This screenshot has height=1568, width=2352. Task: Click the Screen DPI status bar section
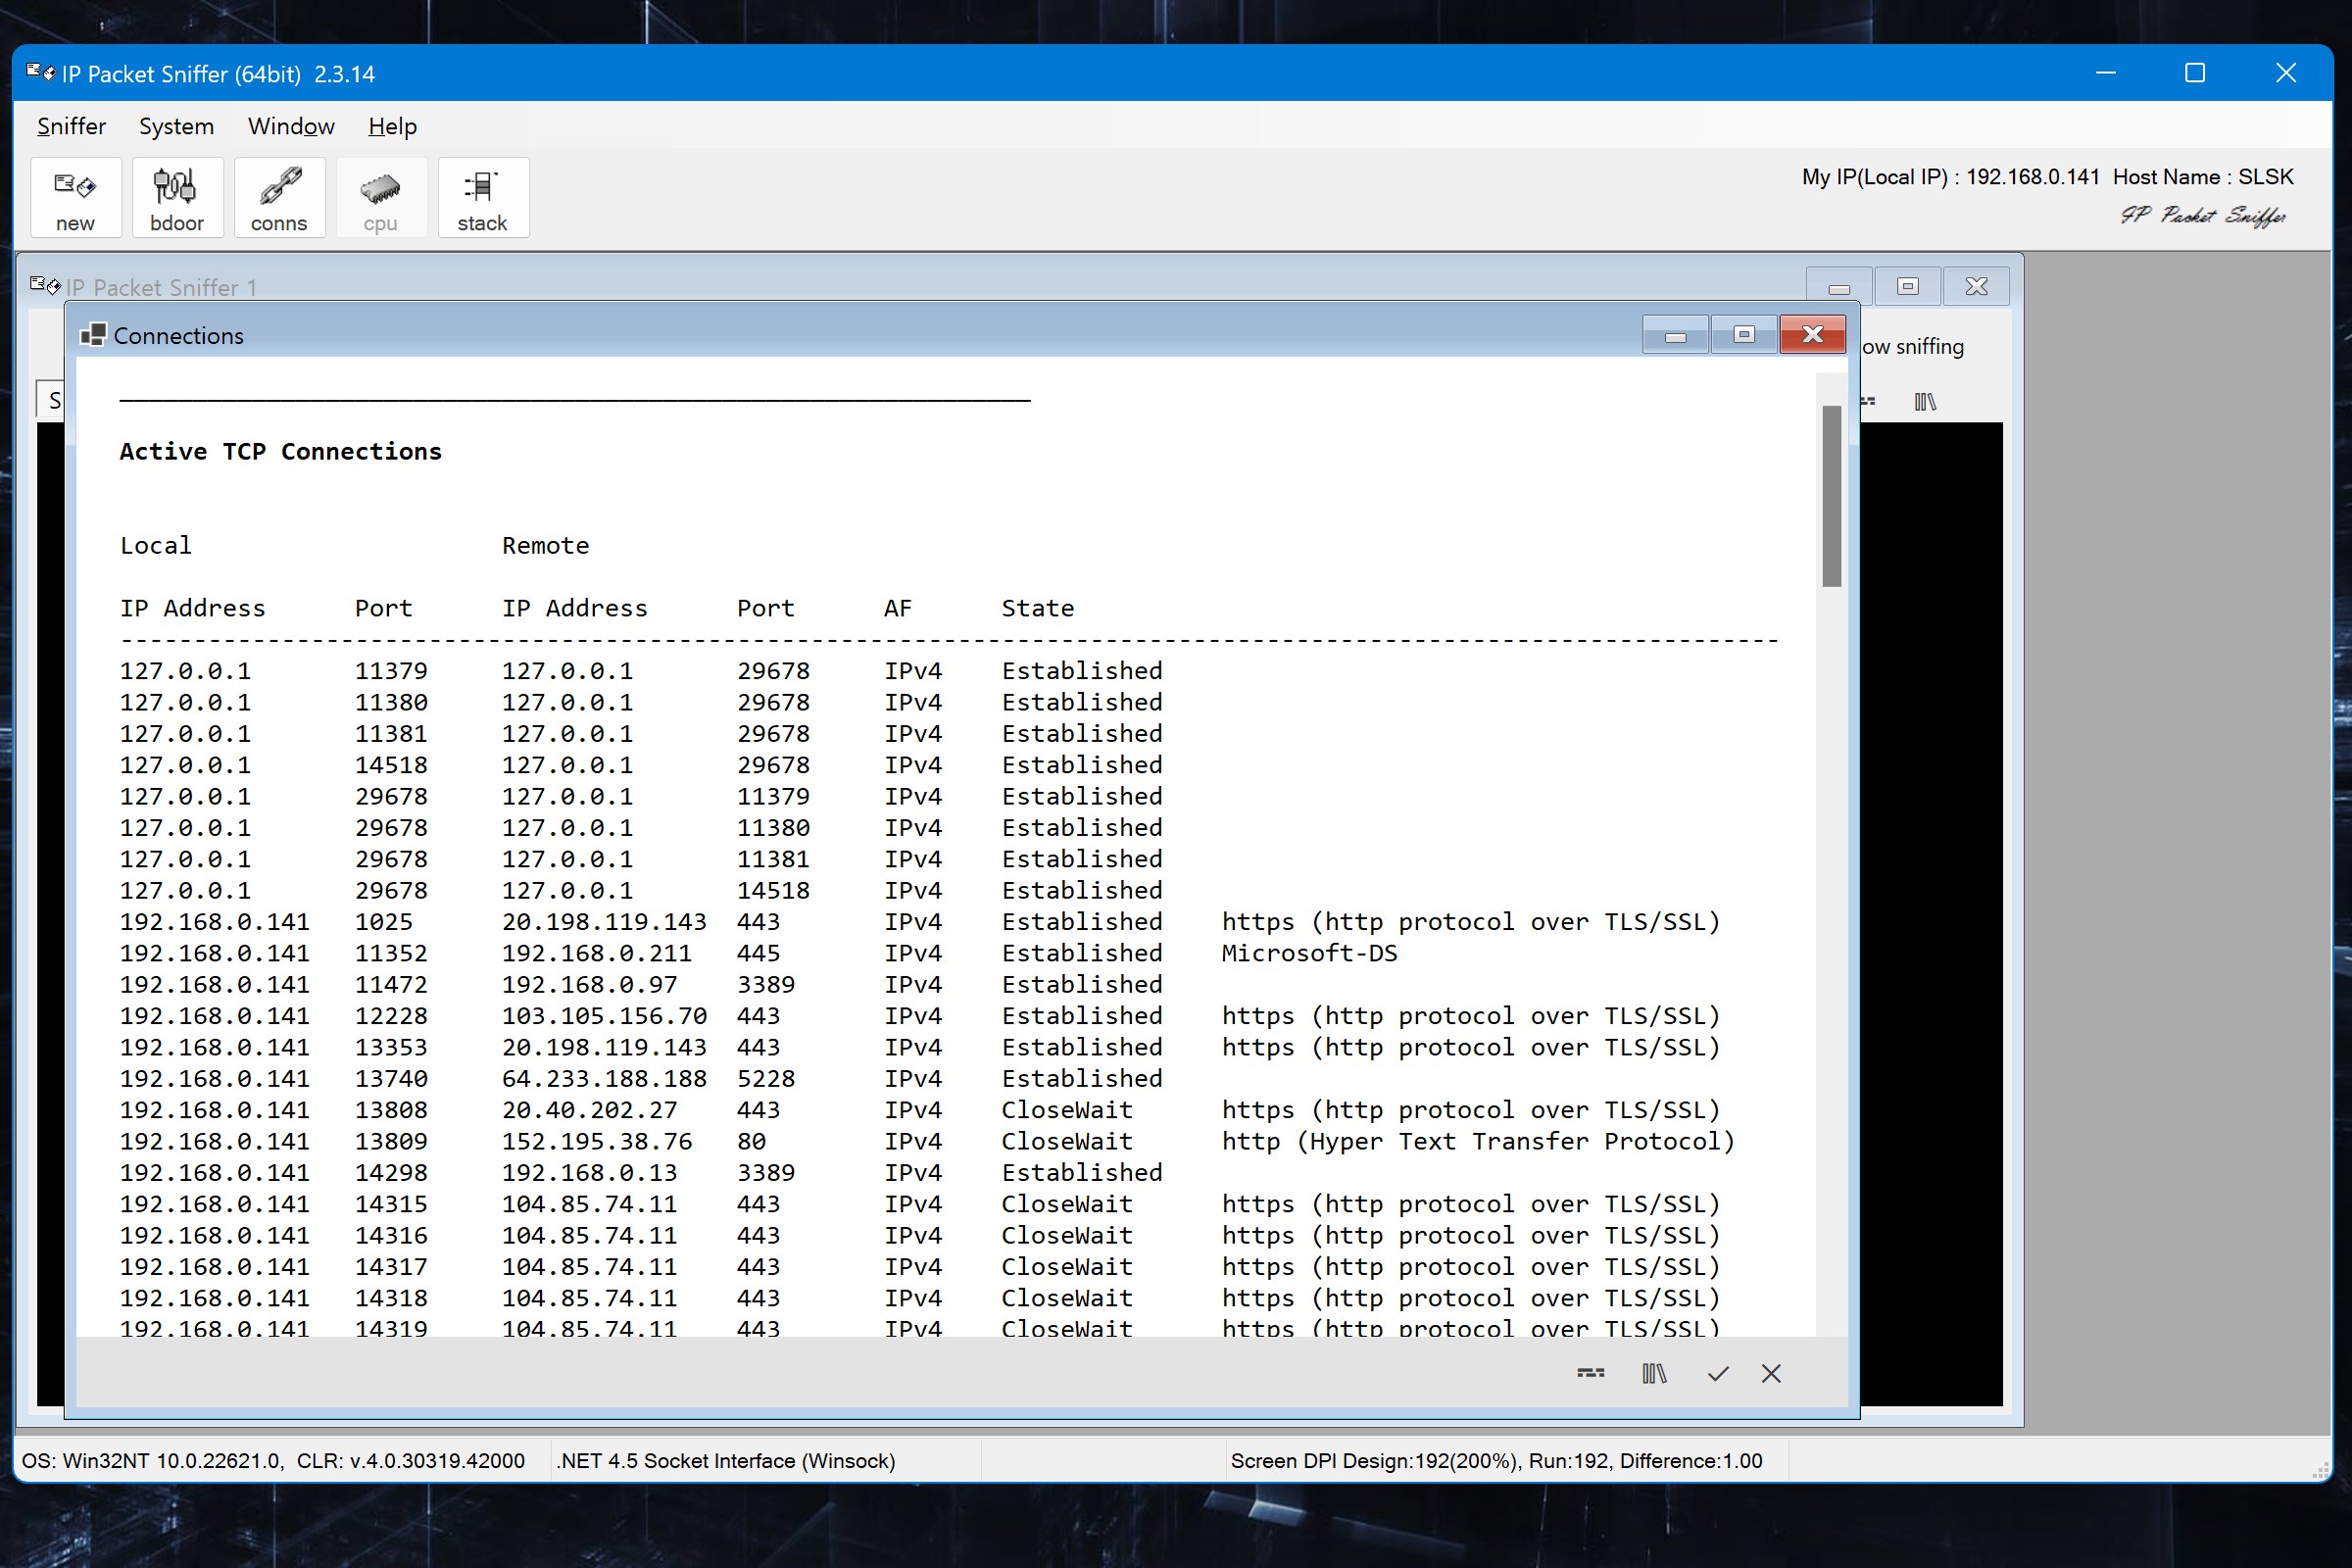click(1497, 1460)
